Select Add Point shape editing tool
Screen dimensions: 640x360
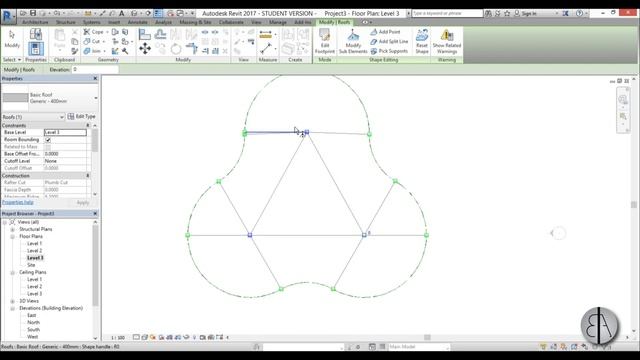pyautogui.click(x=385, y=32)
